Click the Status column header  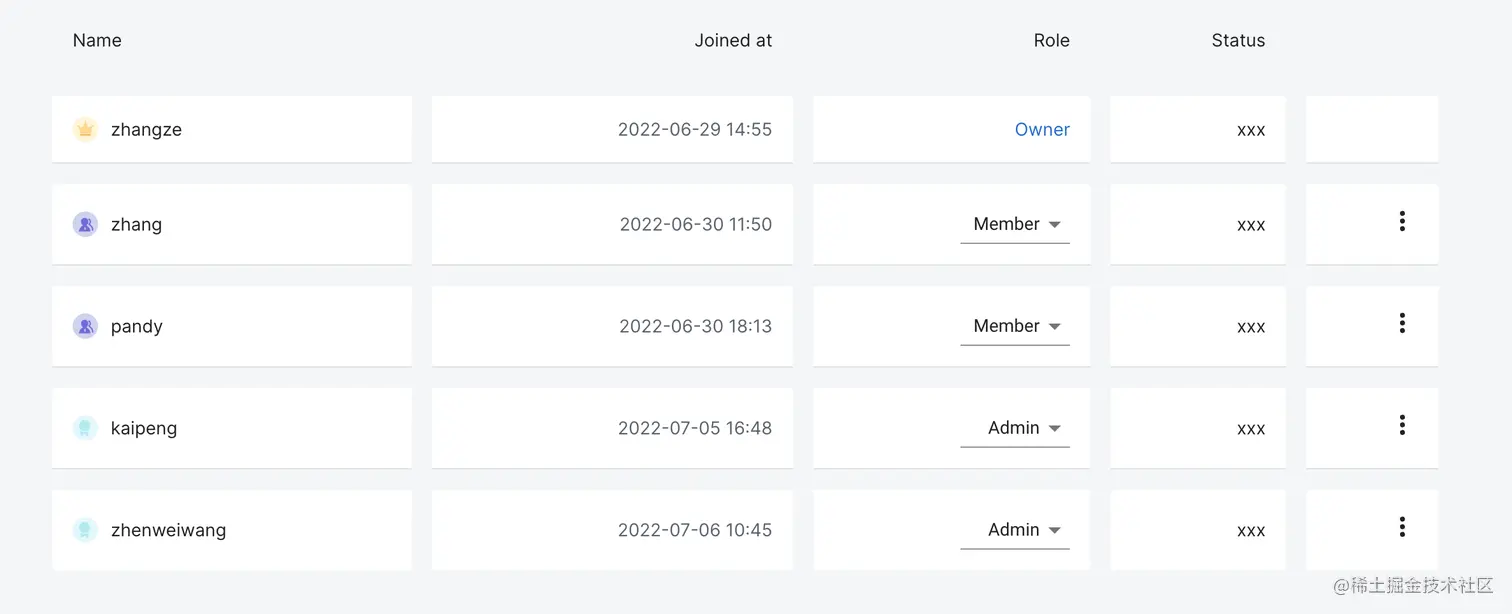click(1238, 40)
